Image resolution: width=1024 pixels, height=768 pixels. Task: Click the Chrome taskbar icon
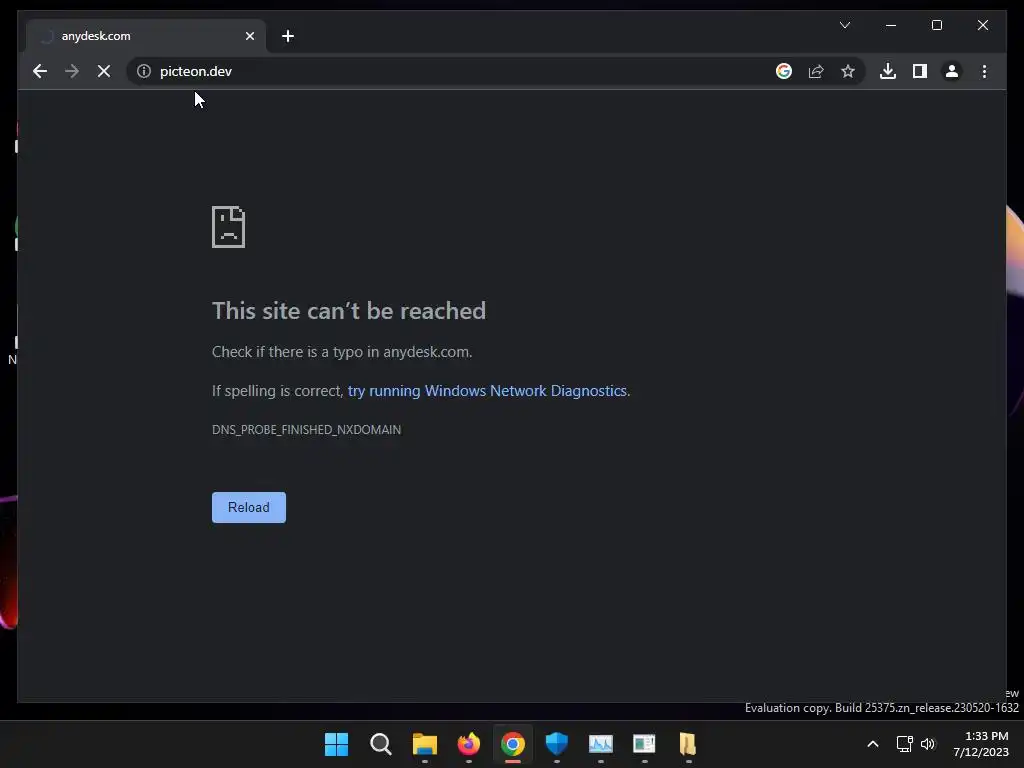point(513,744)
